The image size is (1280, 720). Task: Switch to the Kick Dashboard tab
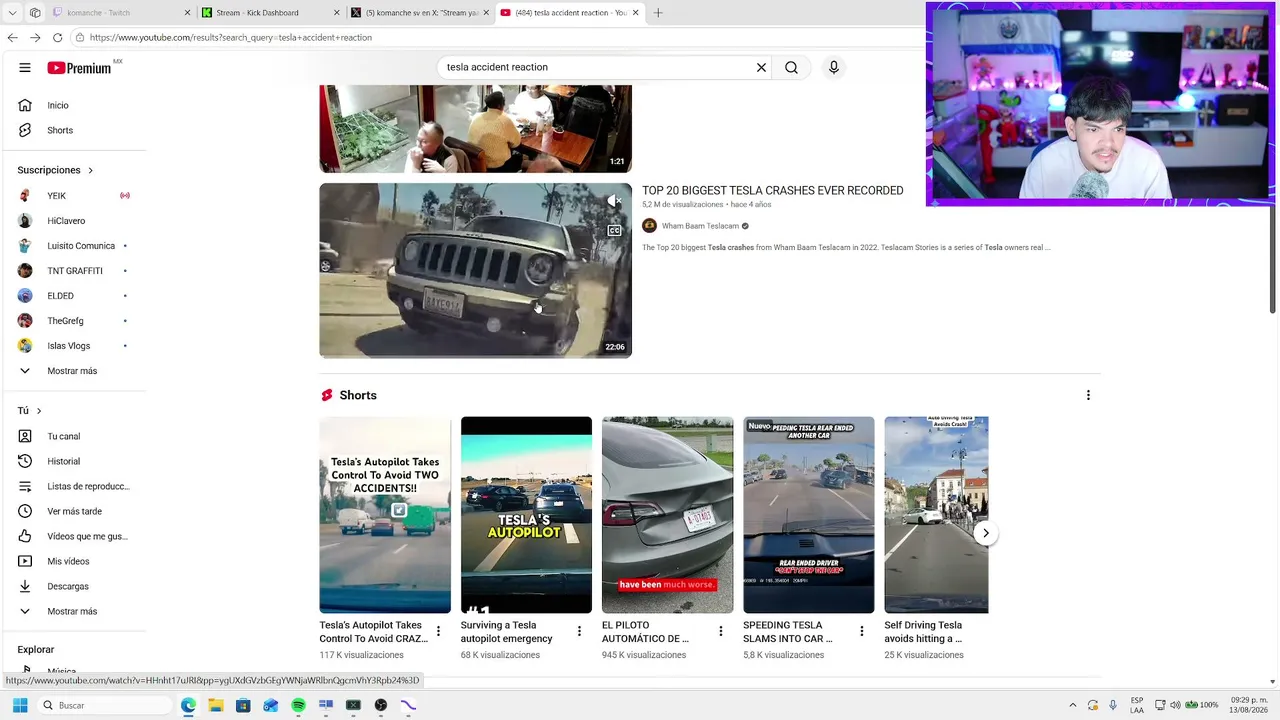(x=271, y=13)
